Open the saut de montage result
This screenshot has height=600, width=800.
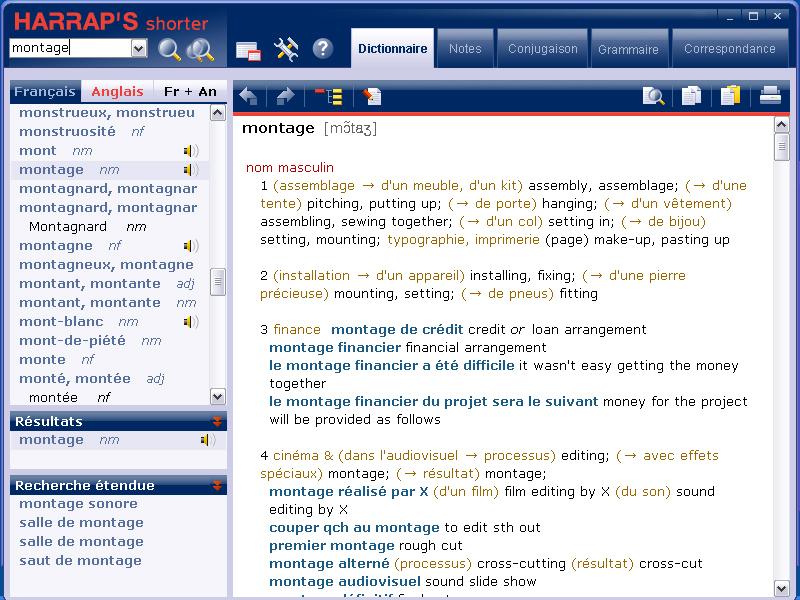[x=80, y=560]
